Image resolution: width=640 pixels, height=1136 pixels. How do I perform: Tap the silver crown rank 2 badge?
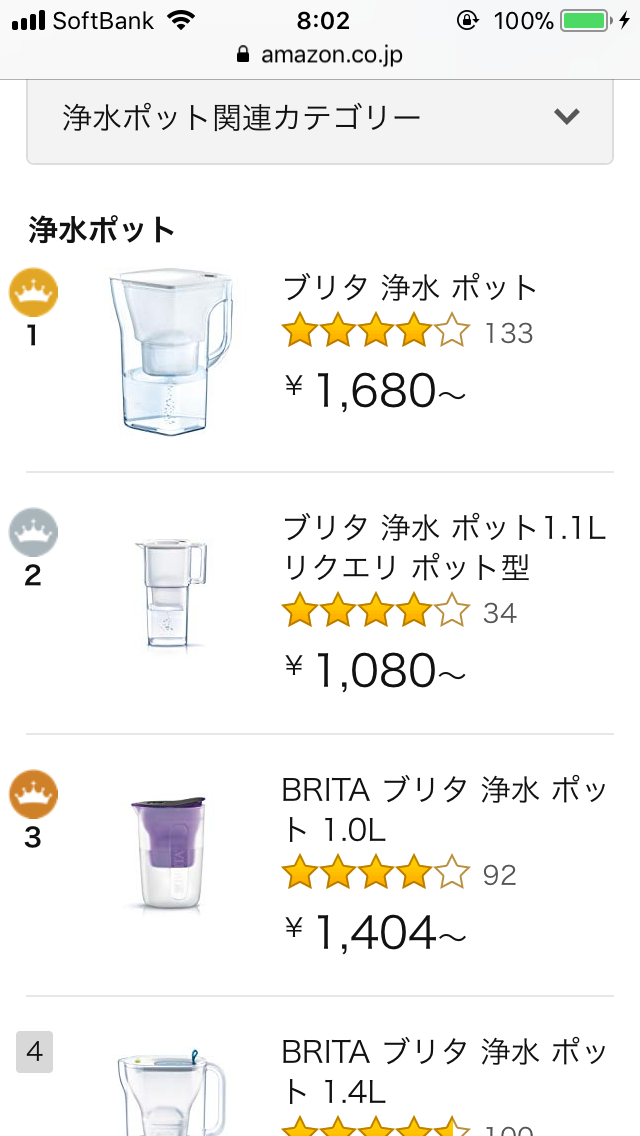33,532
